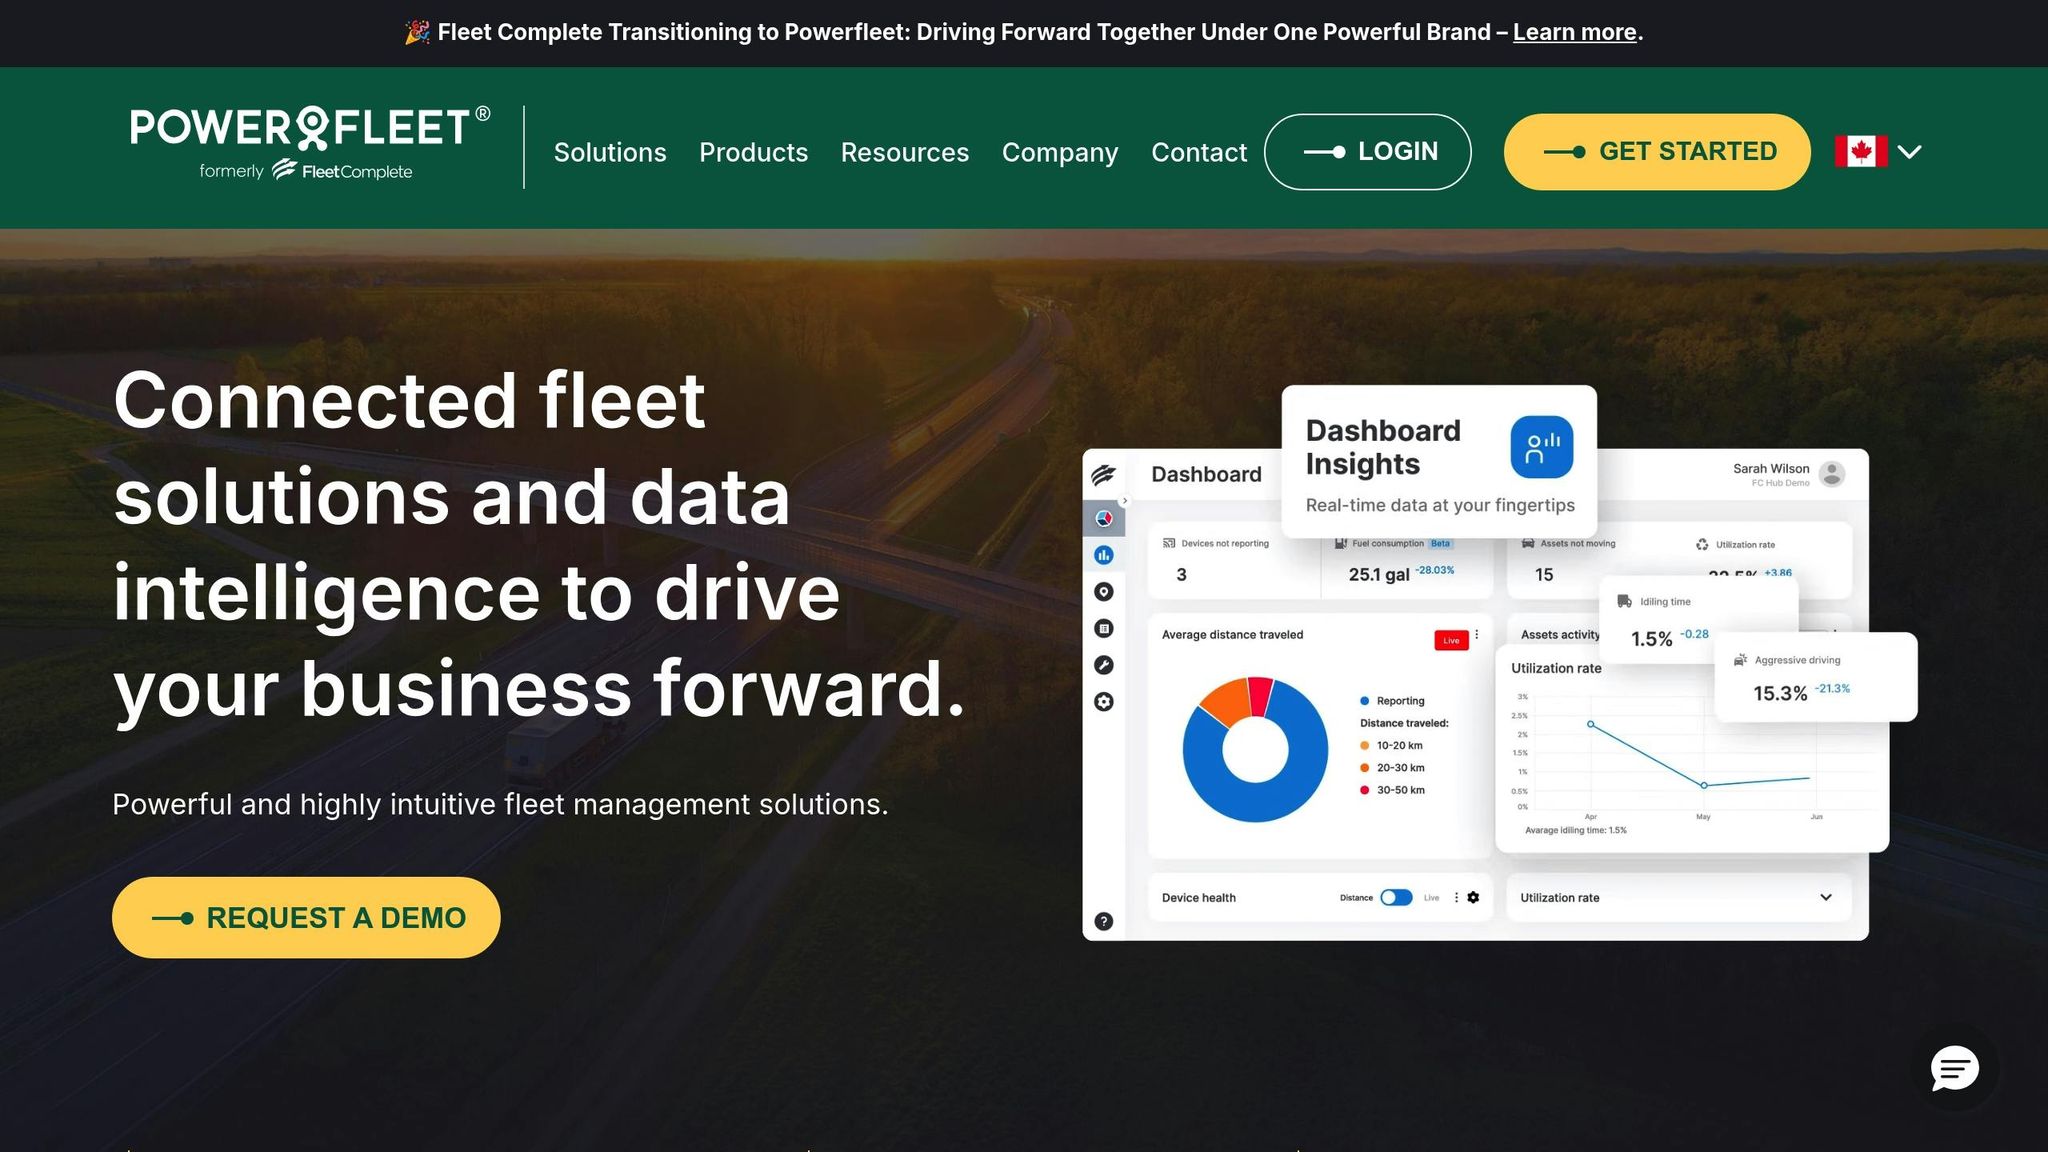This screenshot has width=2048, height=1152.
Task: Click the Powerfleet logo
Action: (x=310, y=143)
